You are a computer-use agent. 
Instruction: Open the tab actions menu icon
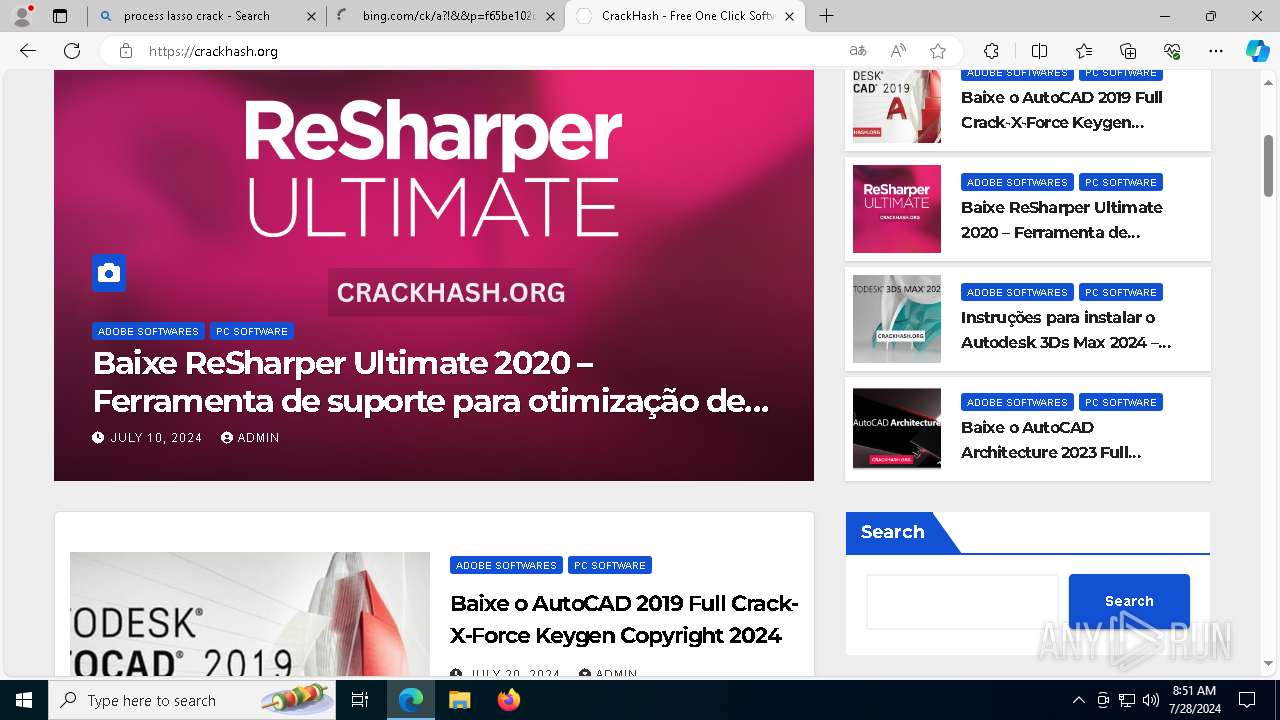60,16
